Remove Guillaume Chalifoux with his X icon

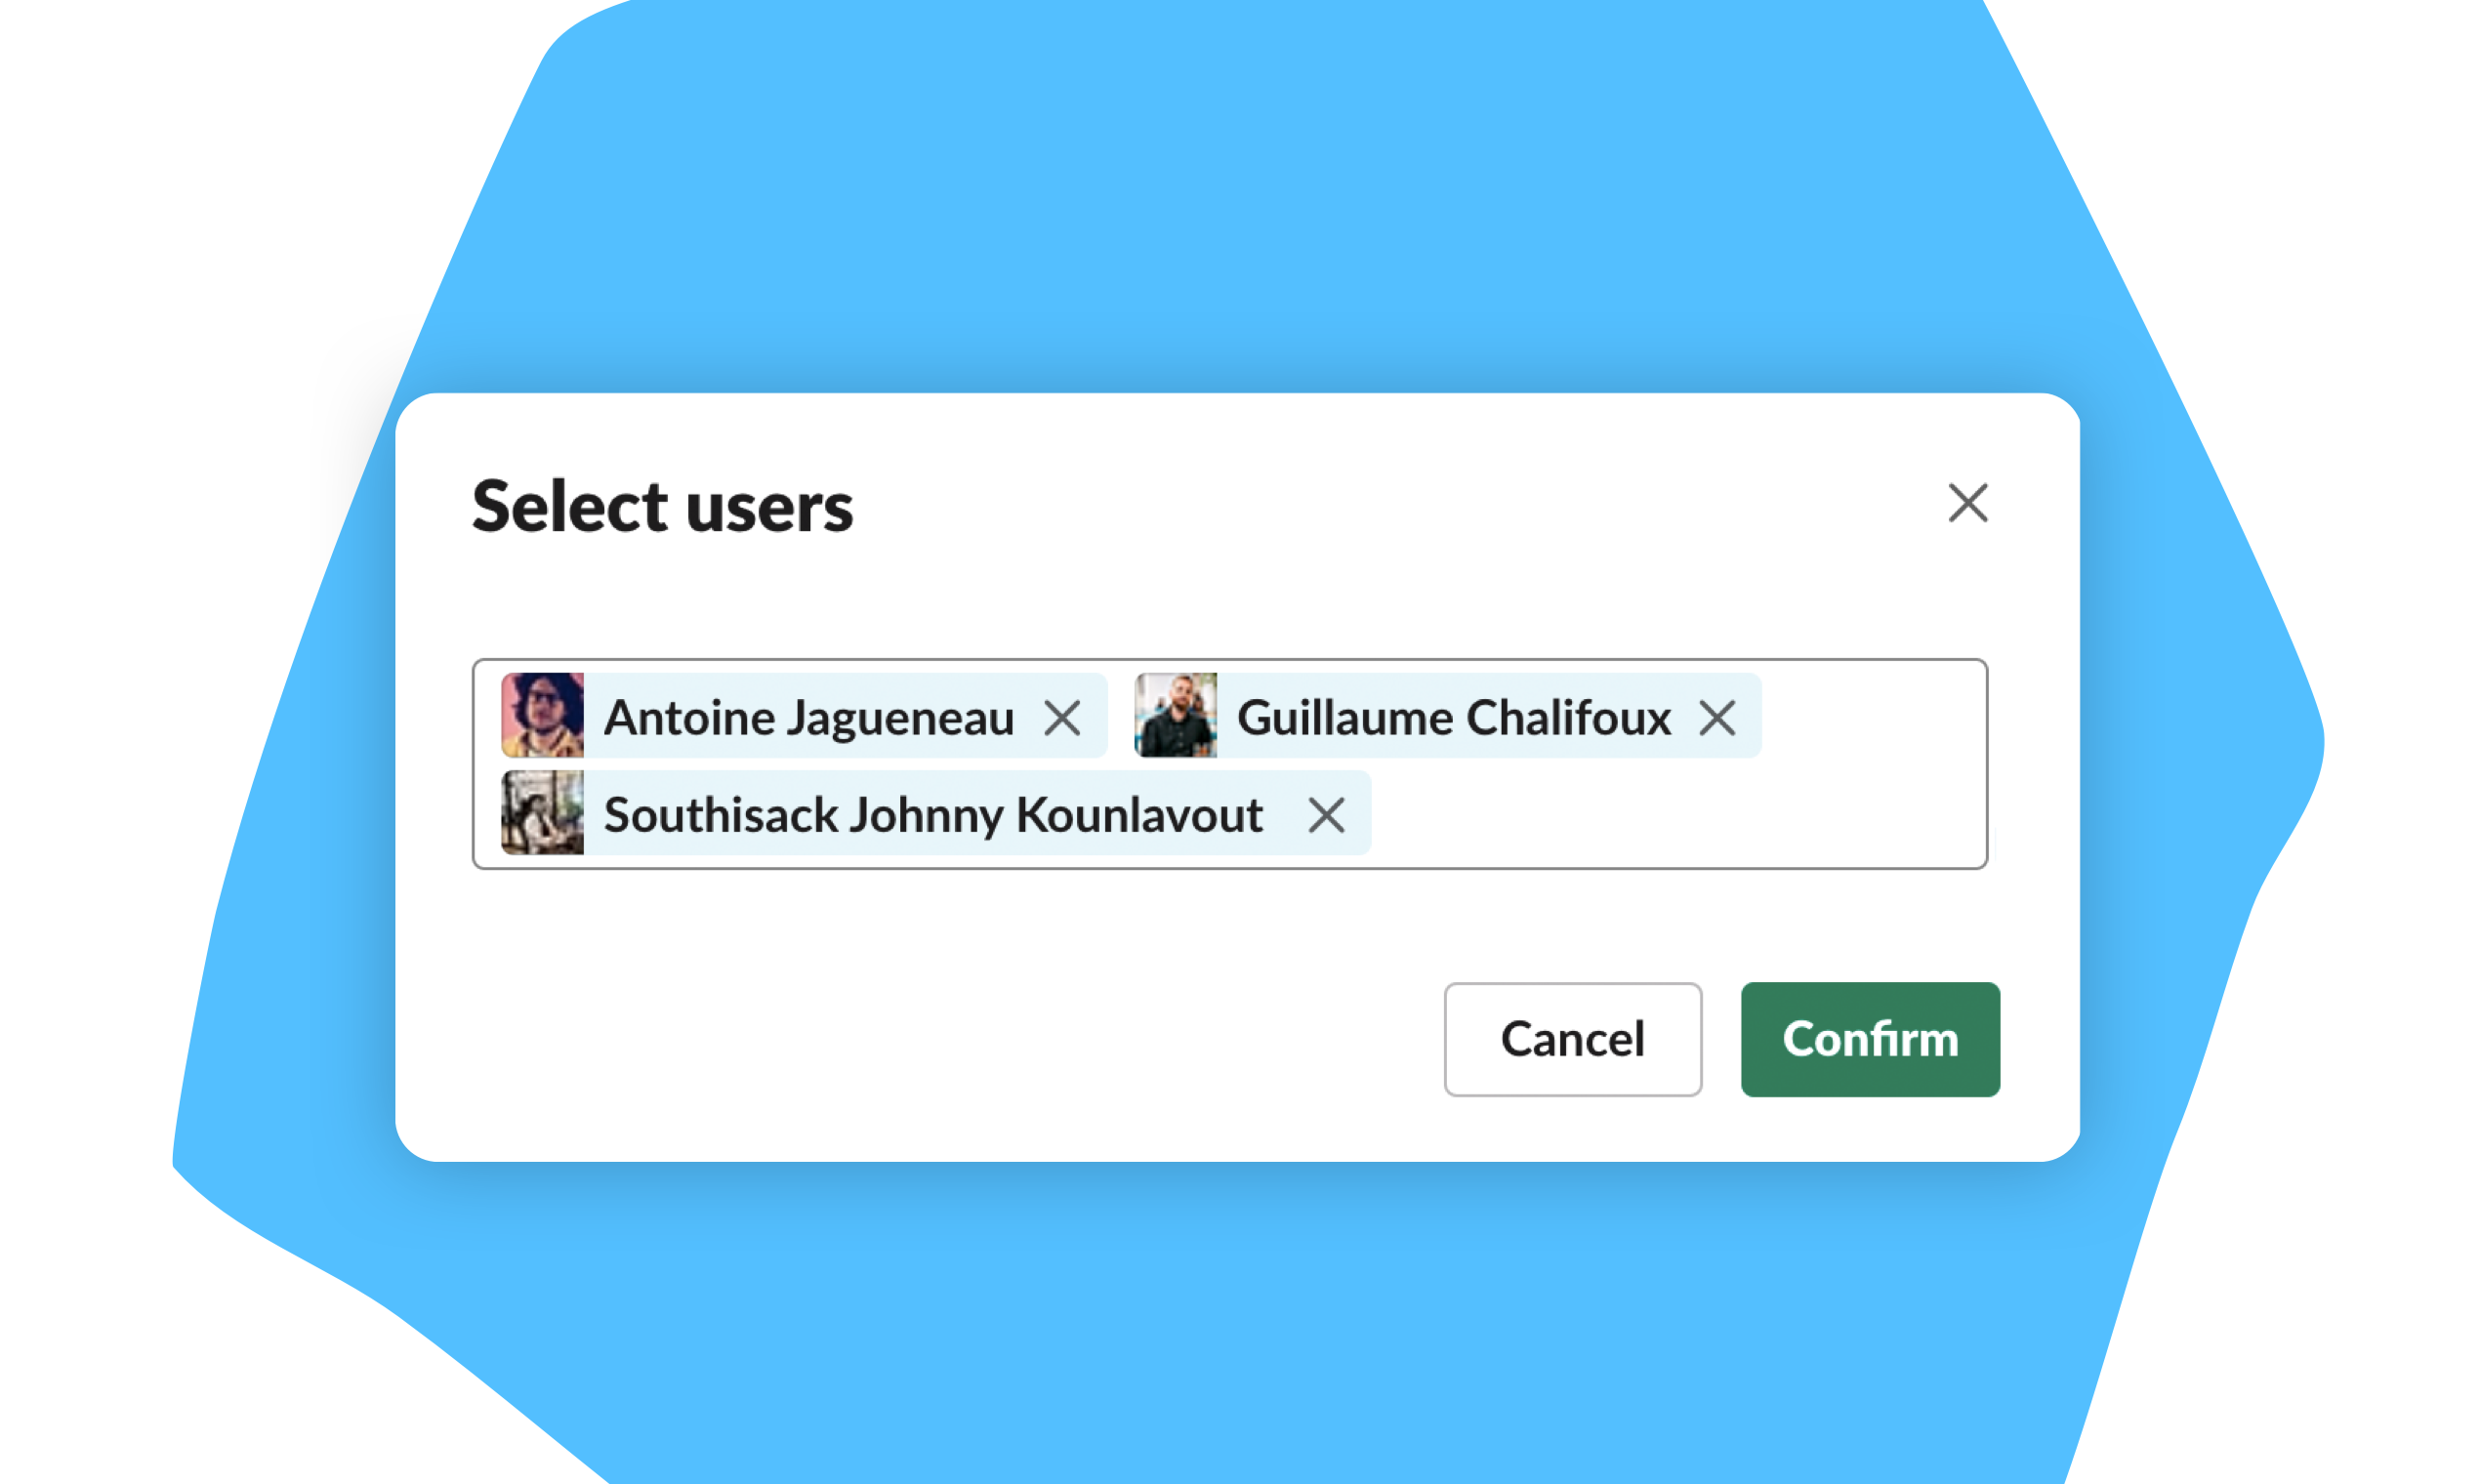click(1719, 716)
